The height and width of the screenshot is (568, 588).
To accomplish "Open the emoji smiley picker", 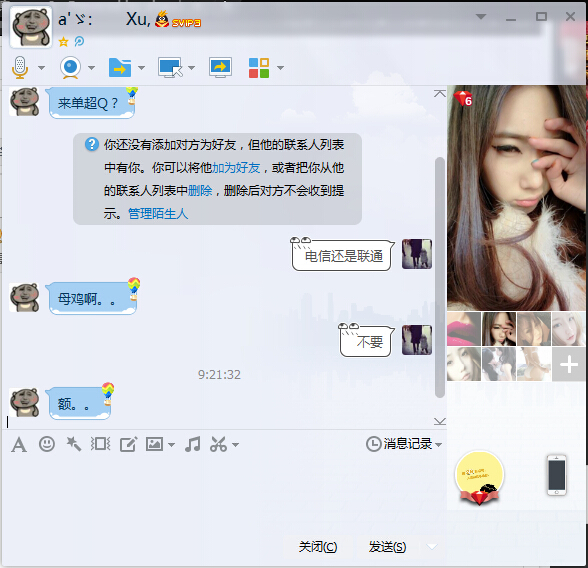I will [47, 444].
